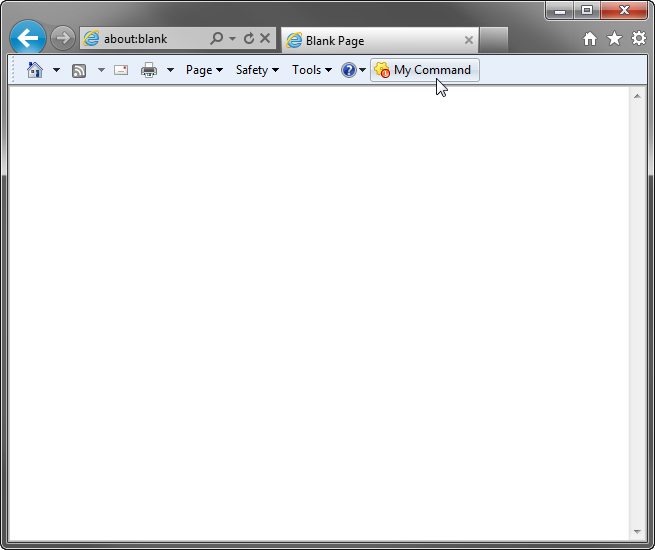
Task: Click the RSS feeds icon
Action: point(79,70)
